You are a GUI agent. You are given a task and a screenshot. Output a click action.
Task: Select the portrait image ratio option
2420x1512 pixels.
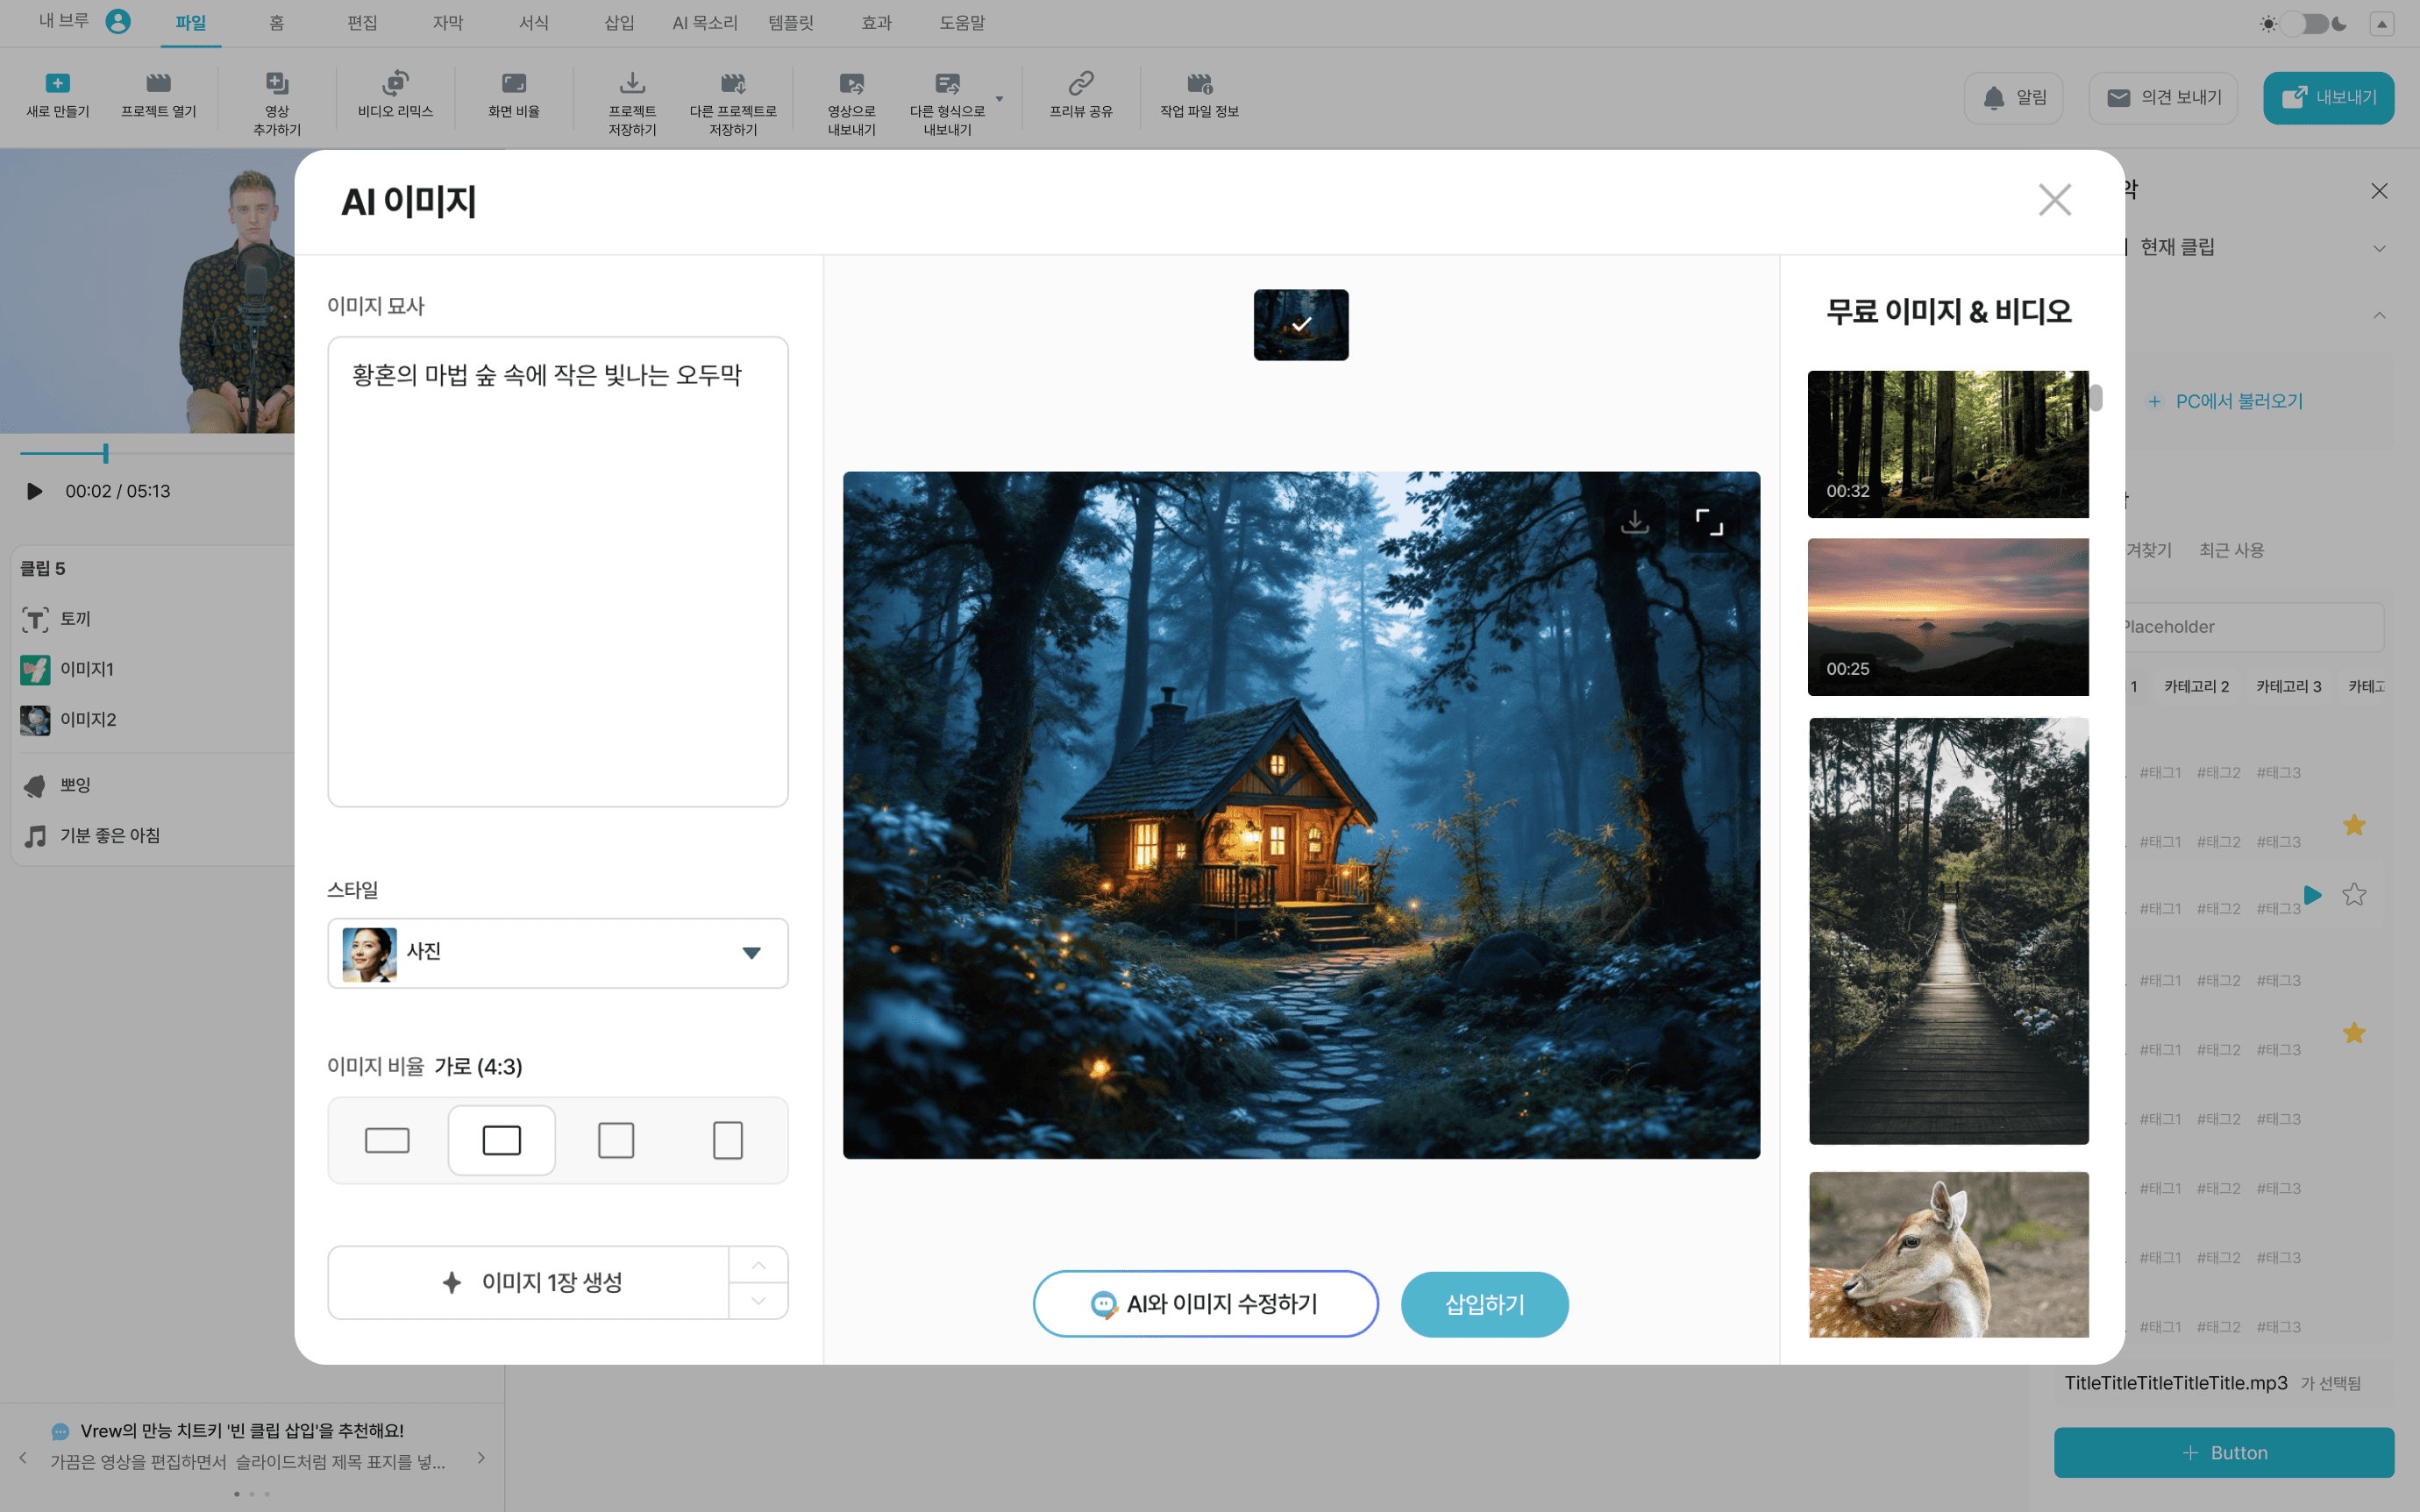click(x=727, y=1140)
